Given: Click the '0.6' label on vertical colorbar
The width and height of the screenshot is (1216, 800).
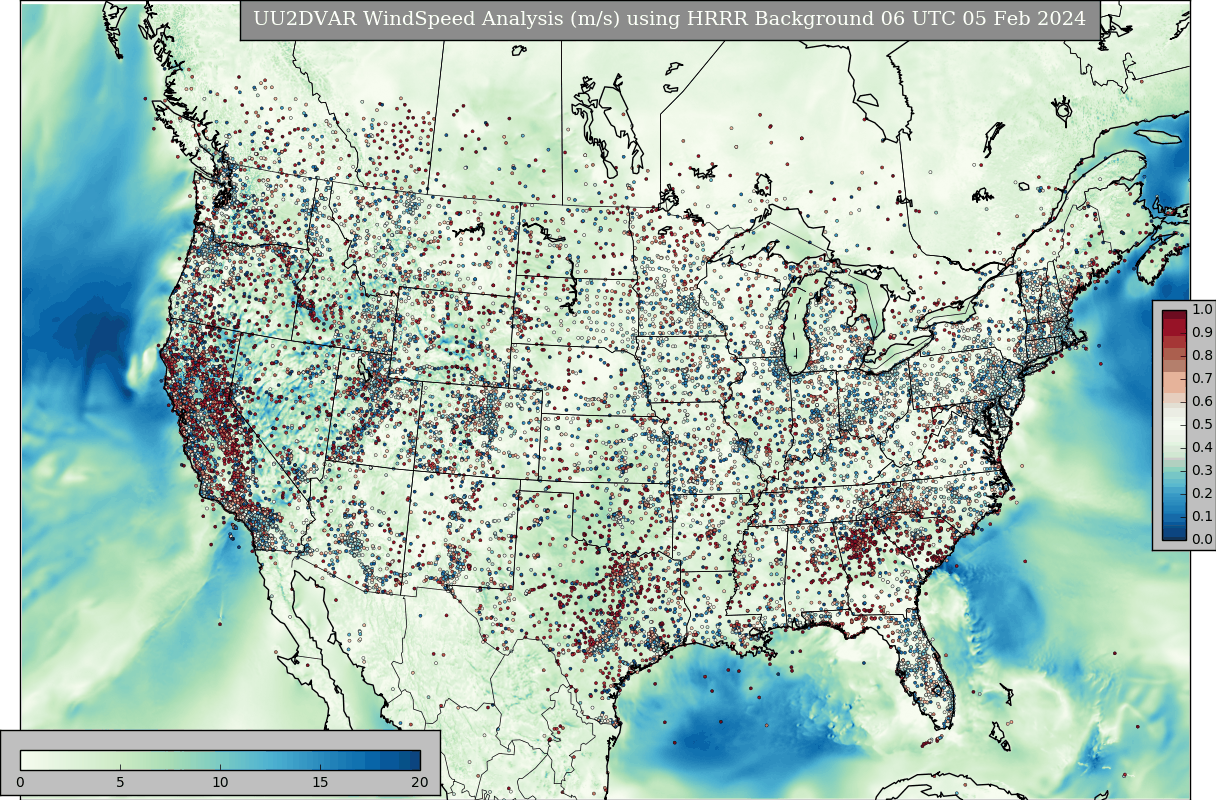Looking at the screenshot, I should (1202, 402).
